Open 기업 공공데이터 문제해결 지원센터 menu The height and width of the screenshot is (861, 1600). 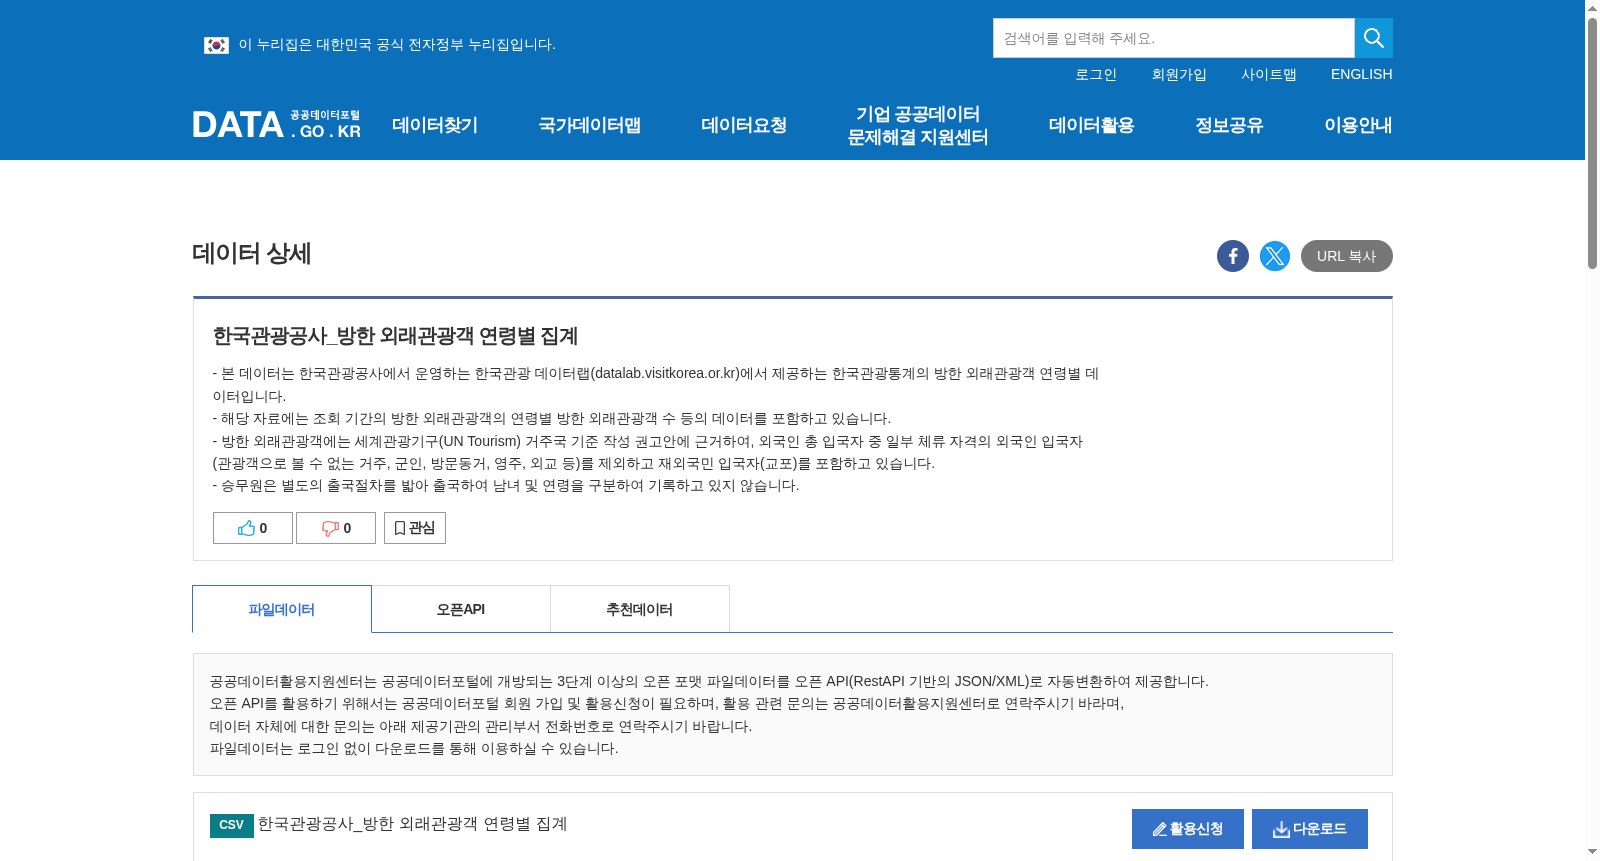pyautogui.click(x=918, y=126)
